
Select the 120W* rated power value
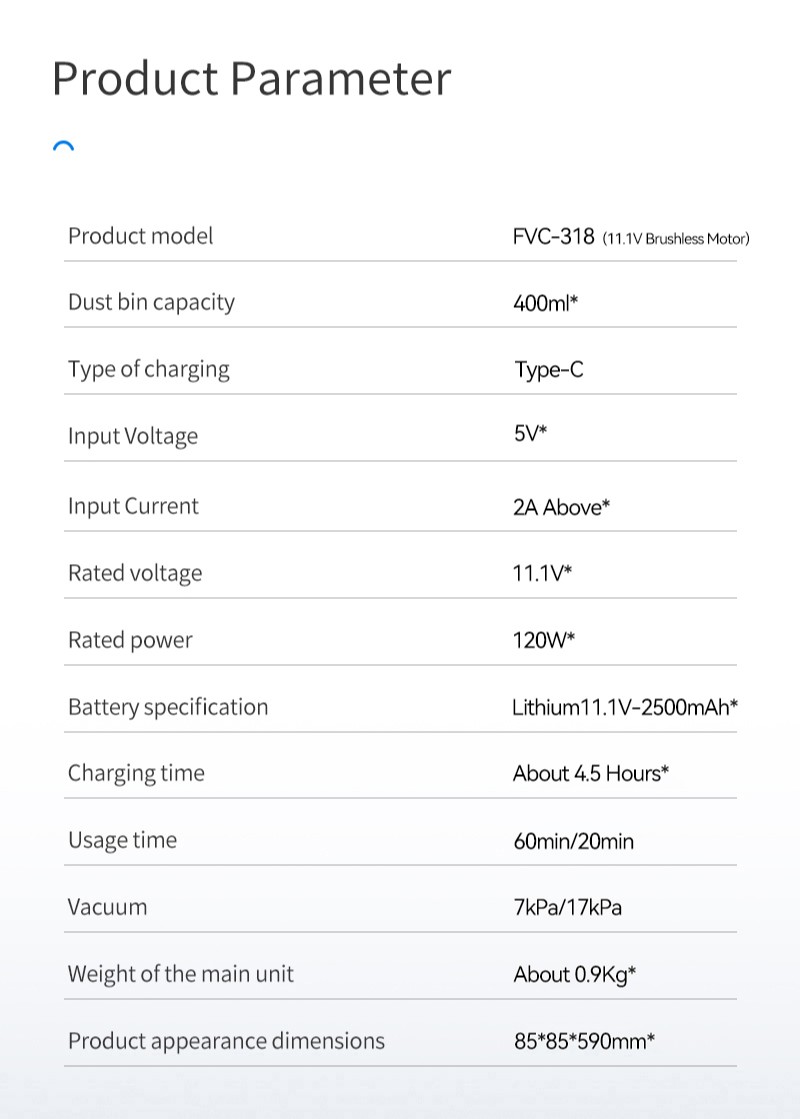point(543,640)
